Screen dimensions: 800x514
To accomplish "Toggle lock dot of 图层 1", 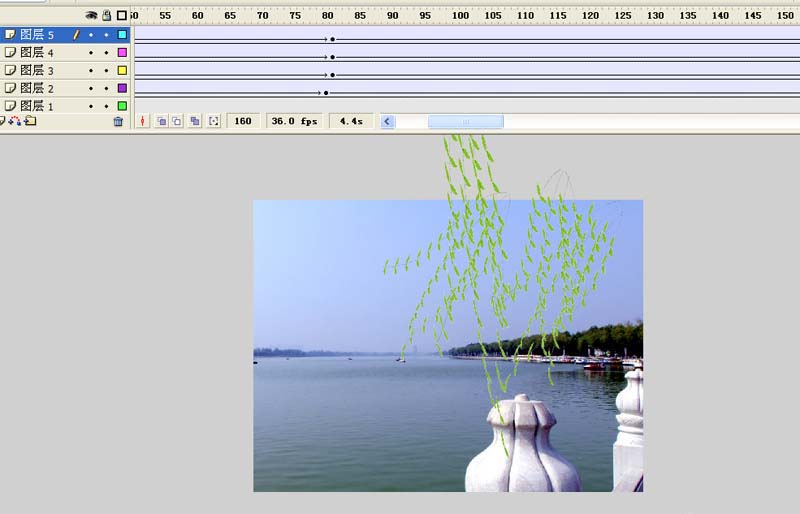I will tap(106, 106).
